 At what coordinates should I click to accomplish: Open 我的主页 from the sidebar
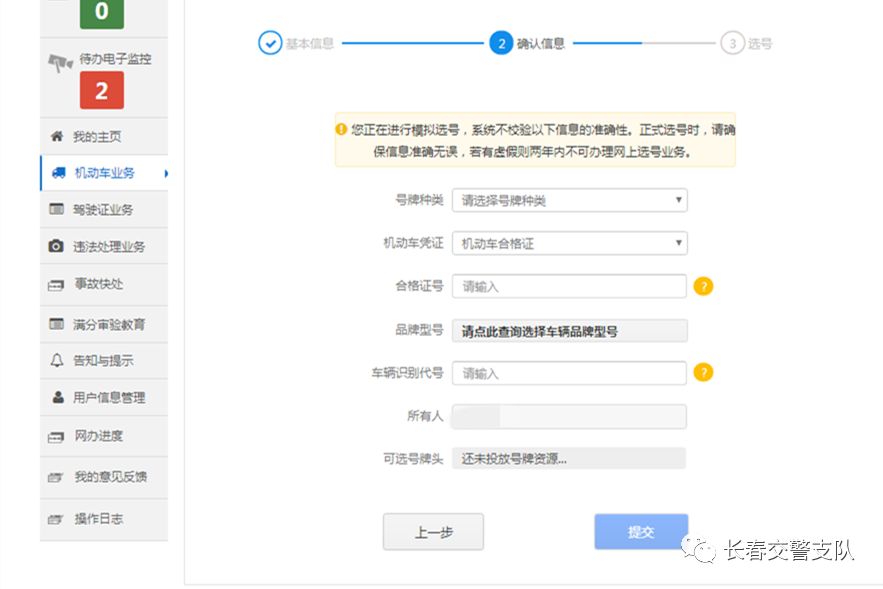pos(86,135)
